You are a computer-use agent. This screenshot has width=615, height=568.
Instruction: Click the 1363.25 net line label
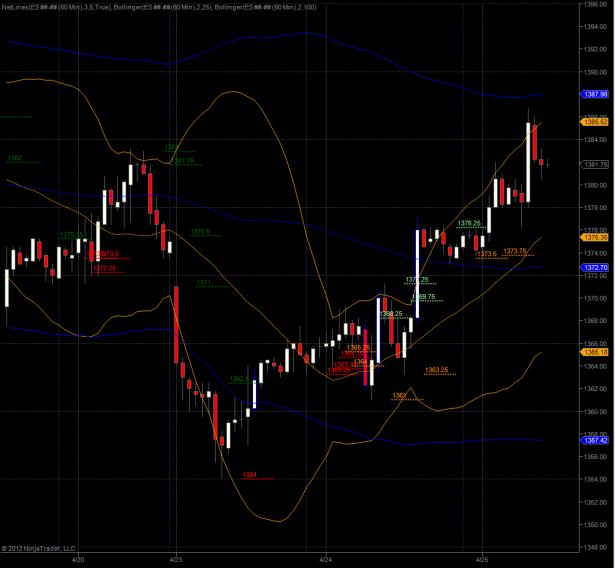click(436, 370)
